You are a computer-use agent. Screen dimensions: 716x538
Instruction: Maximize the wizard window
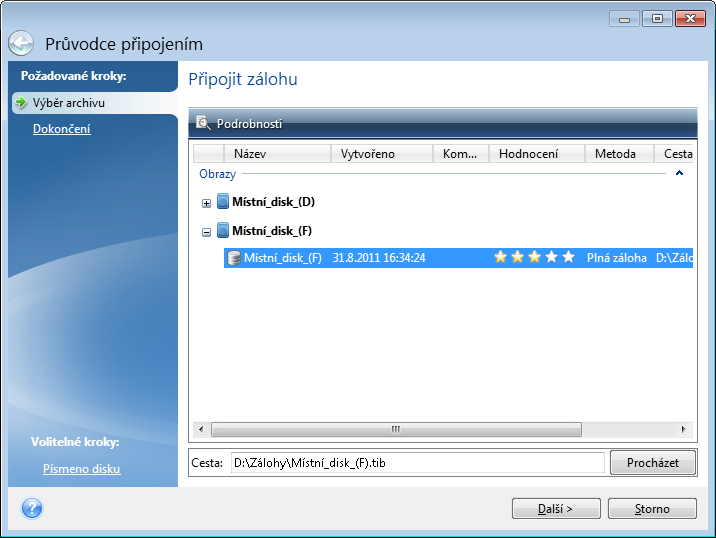[x=657, y=19]
